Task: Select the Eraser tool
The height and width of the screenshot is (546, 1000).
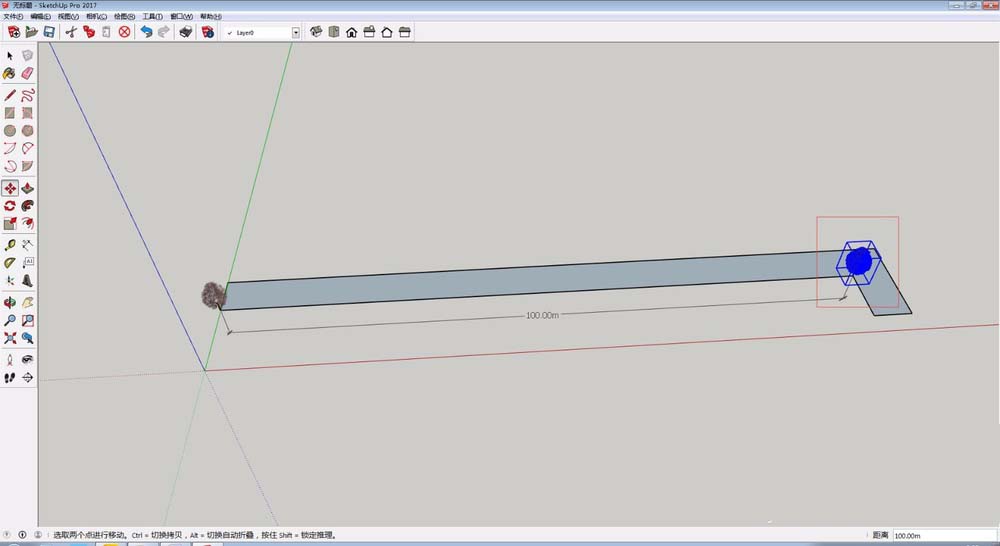Action: coord(28,73)
